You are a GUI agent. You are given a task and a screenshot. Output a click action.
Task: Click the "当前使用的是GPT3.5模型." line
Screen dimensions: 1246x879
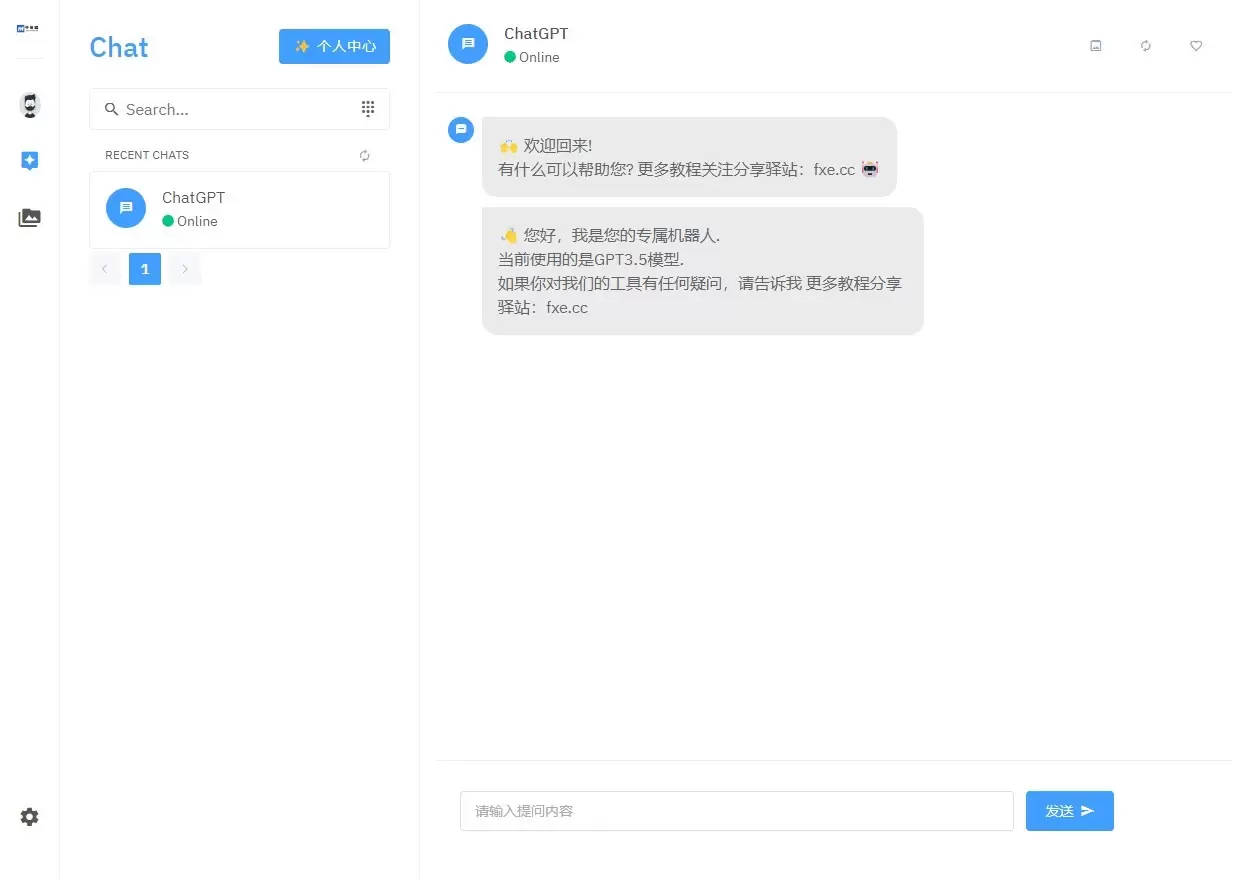click(x=591, y=260)
